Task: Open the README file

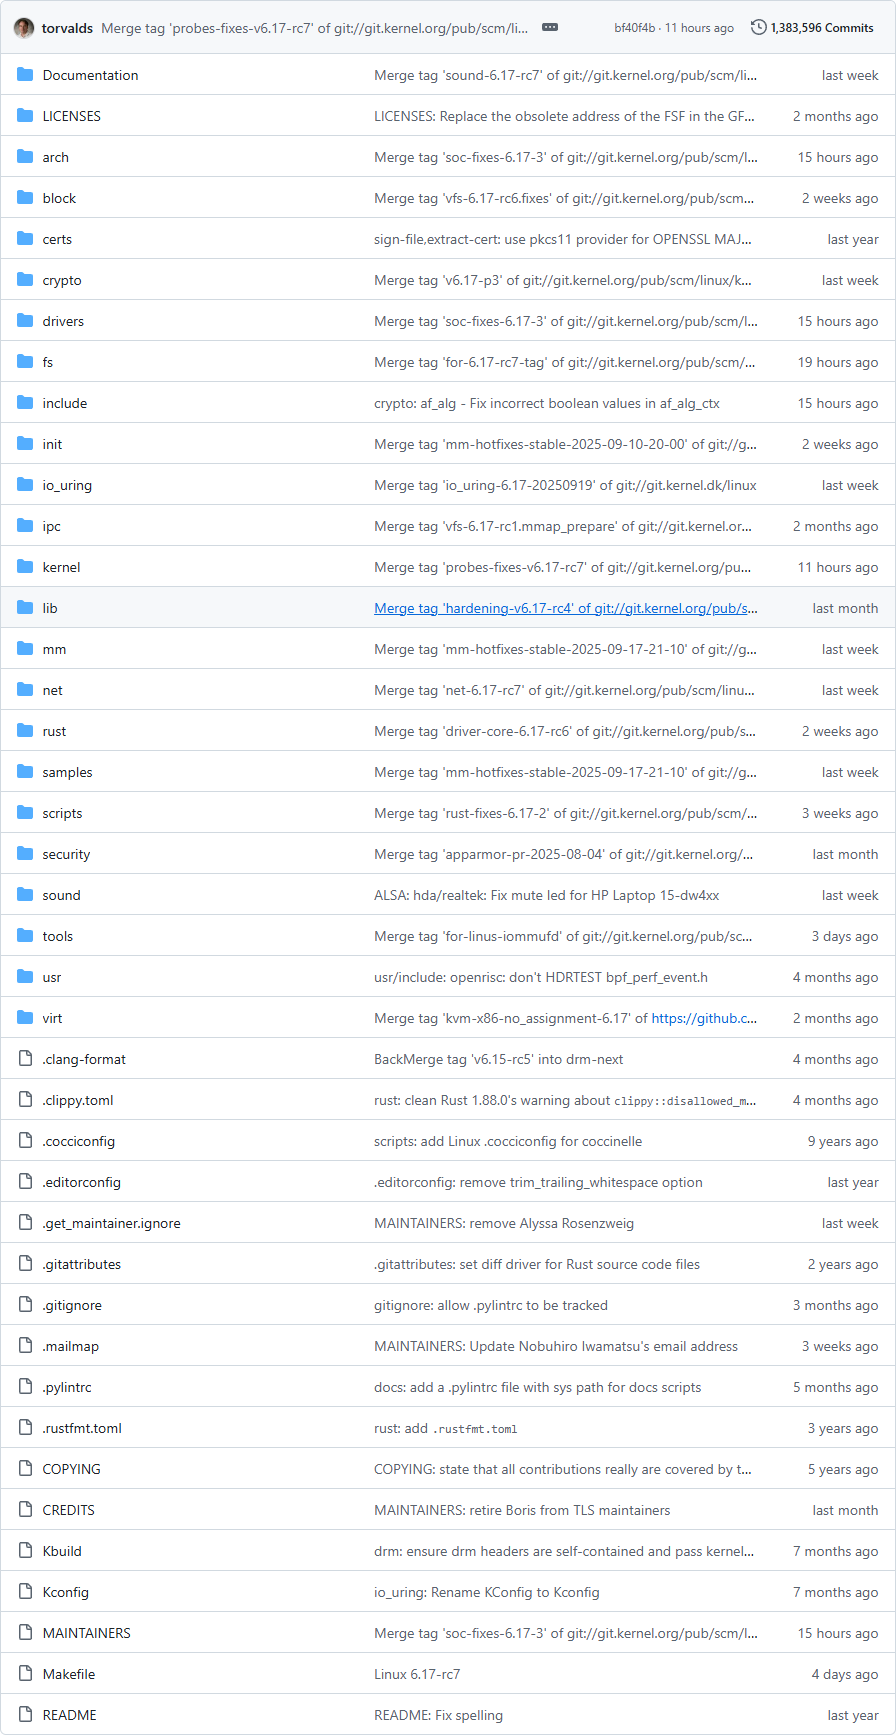Action: 69,1715
